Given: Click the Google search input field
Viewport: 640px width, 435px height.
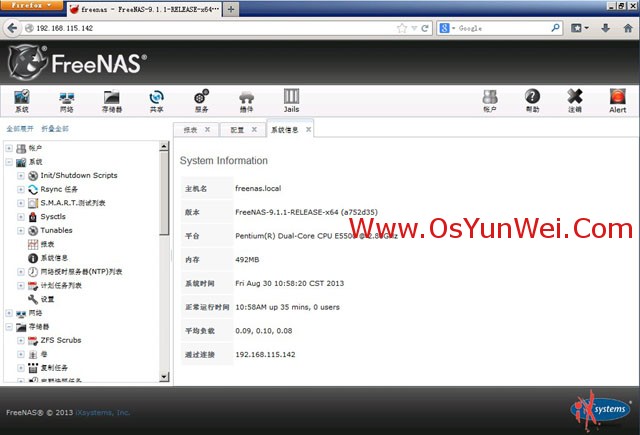Looking at the screenshot, I should (x=503, y=28).
